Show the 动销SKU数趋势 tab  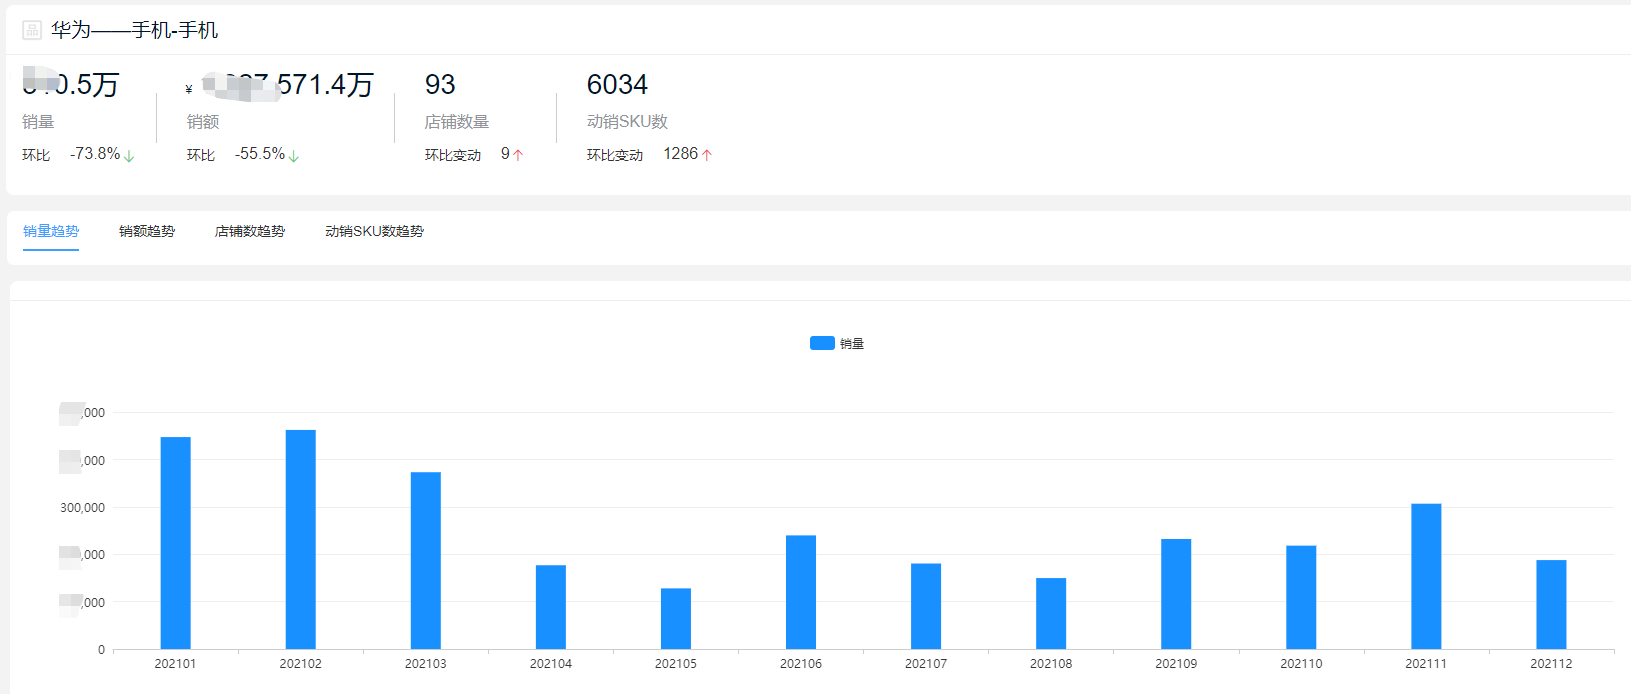point(374,231)
